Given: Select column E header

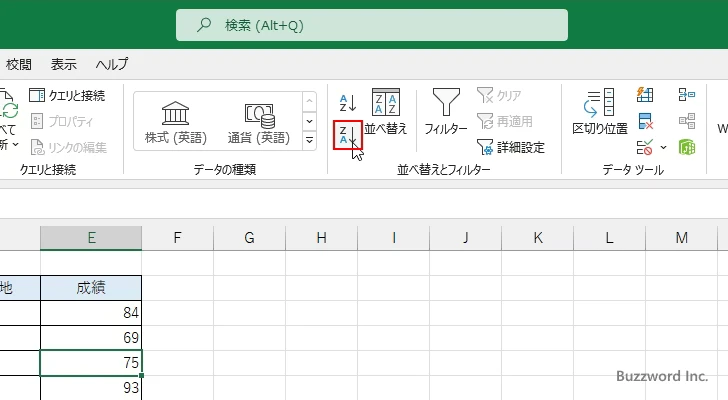Looking at the screenshot, I should (91, 238).
